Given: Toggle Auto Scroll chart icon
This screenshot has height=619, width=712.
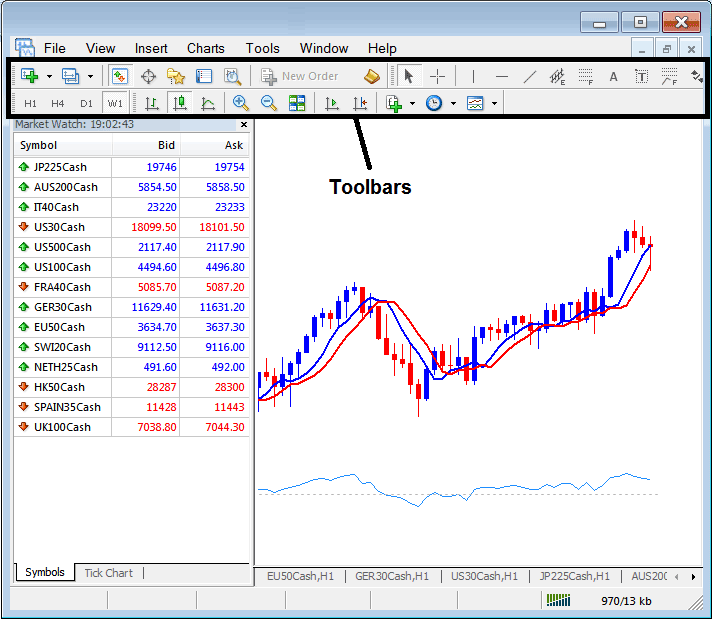Looking at the screenshot, I should coord(332,104).
